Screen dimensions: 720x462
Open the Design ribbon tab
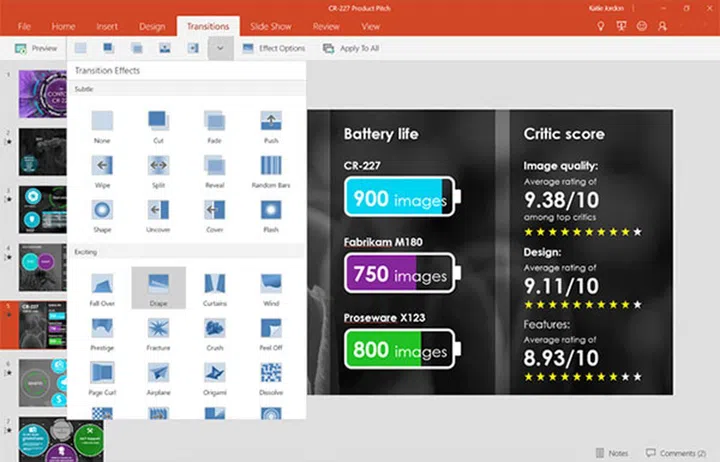click(x=152, y=26)
